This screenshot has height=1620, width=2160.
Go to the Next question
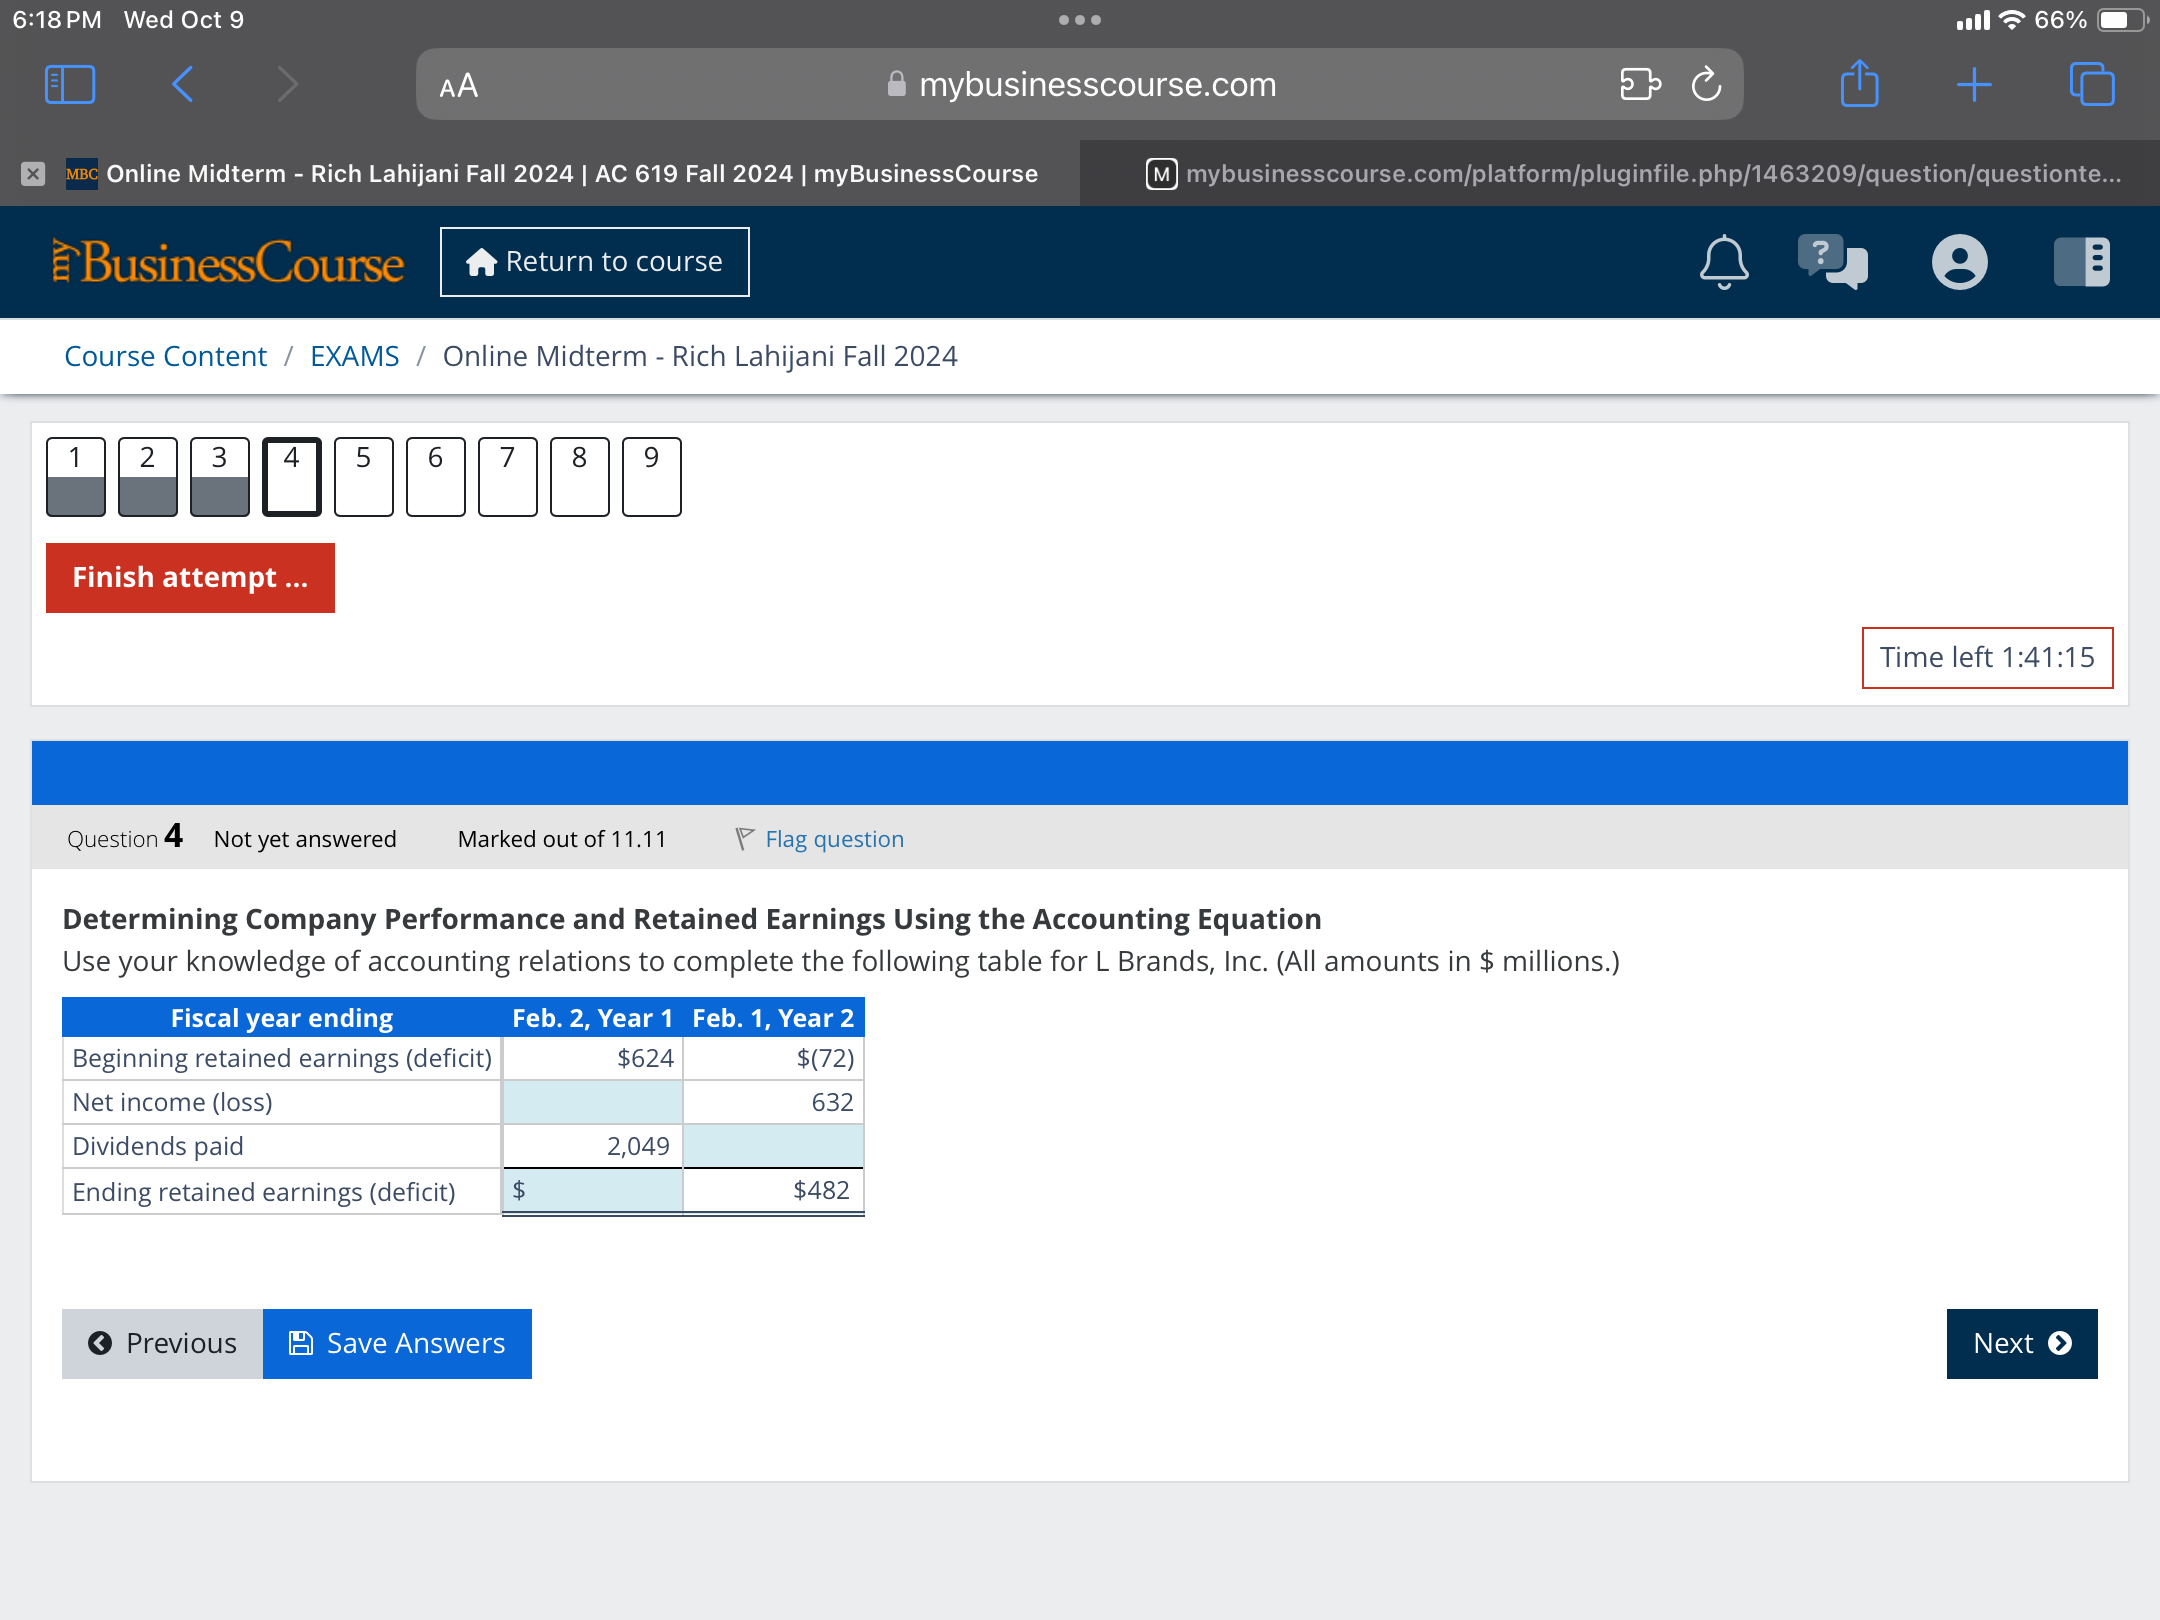pyautogui.click(x=2021, y=1343)
